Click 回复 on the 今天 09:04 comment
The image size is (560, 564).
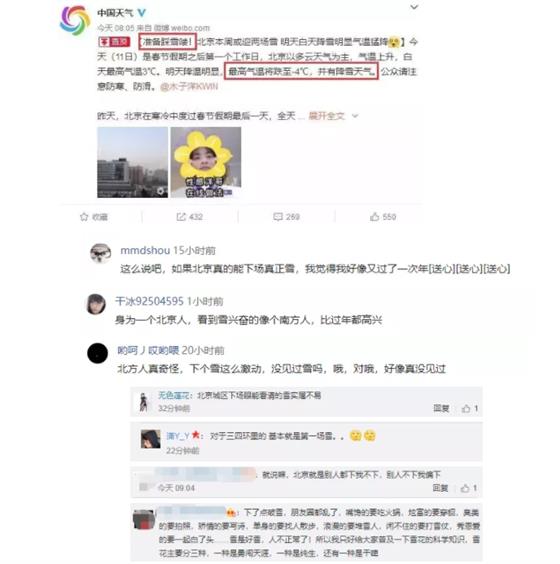point(441,488)
